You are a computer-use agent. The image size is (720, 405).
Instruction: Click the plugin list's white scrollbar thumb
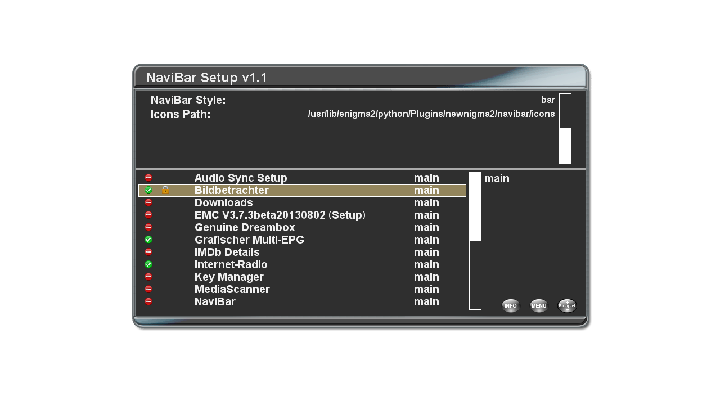(x=475, y=207)
